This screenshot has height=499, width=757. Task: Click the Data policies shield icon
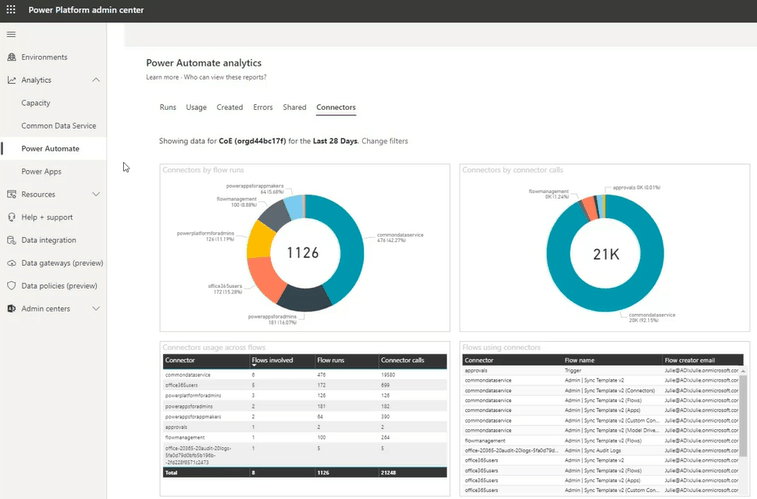(x=11, y=286)
